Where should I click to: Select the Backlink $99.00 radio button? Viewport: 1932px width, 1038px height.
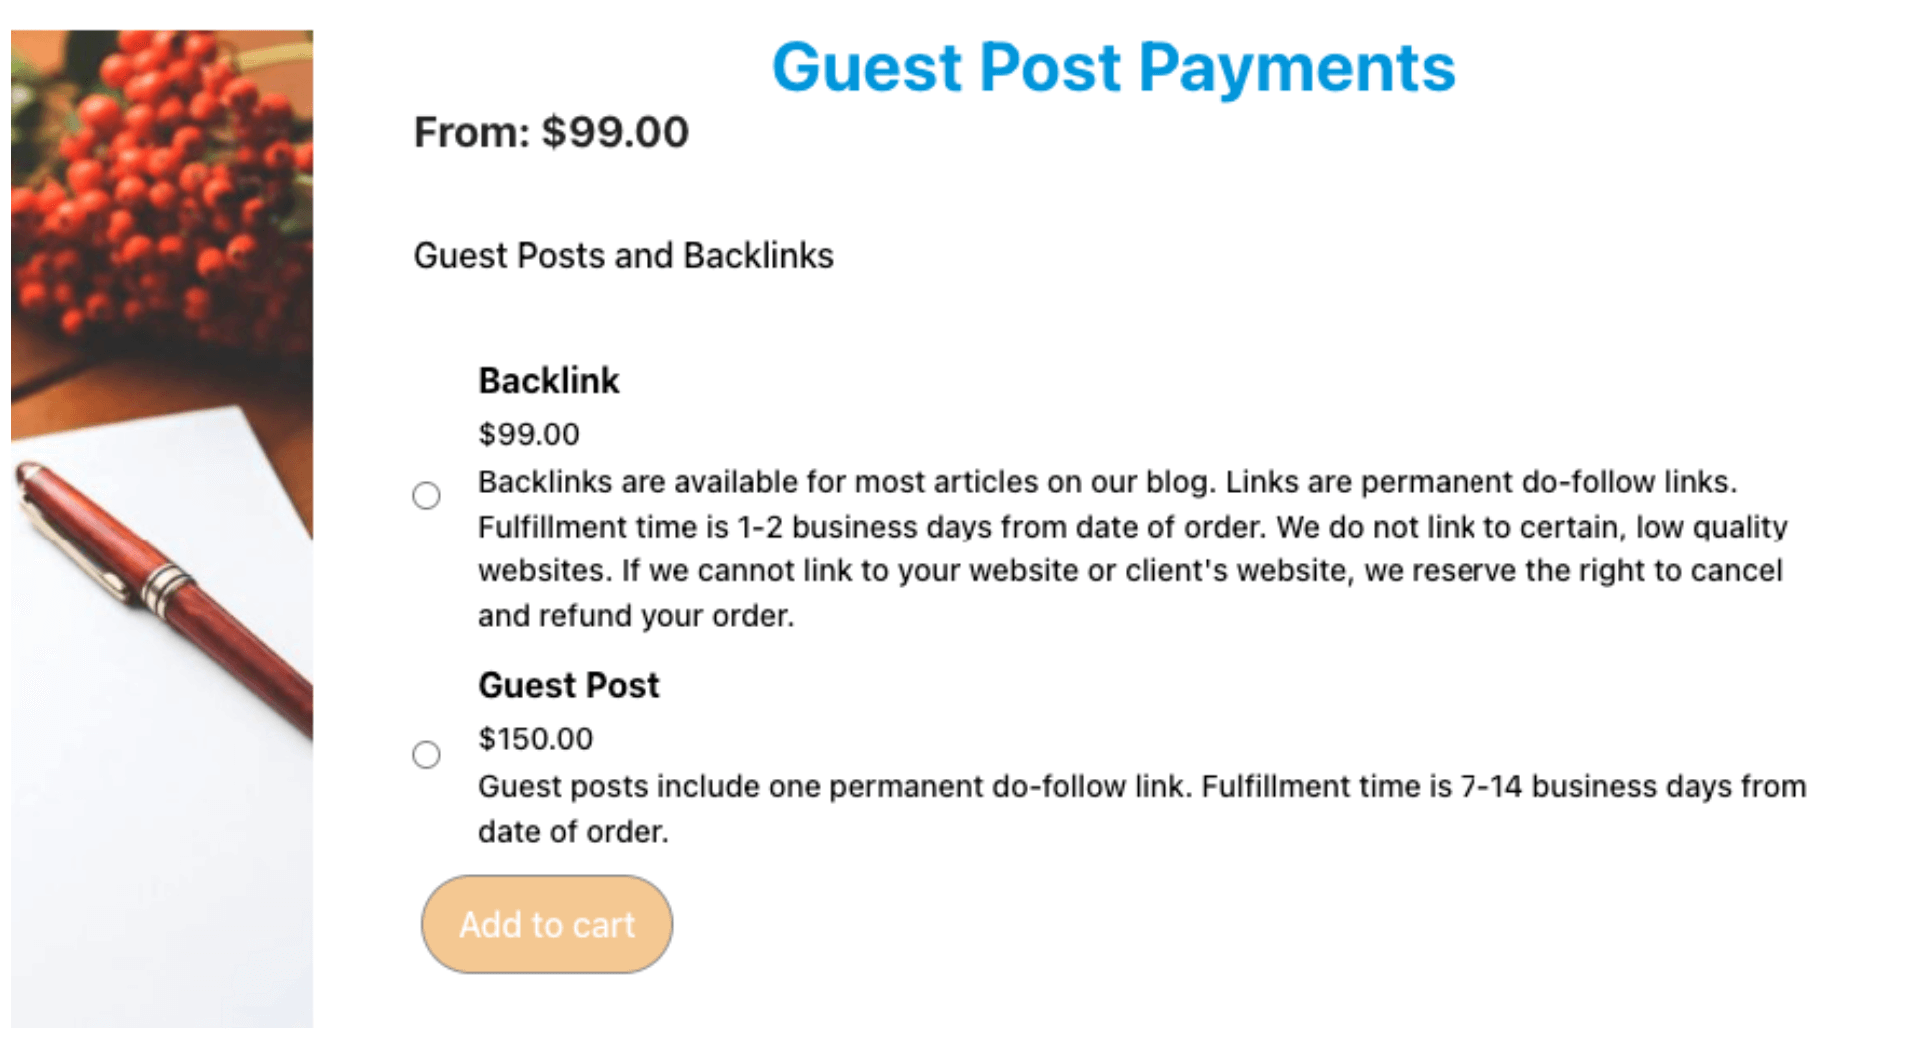[426, 495]
